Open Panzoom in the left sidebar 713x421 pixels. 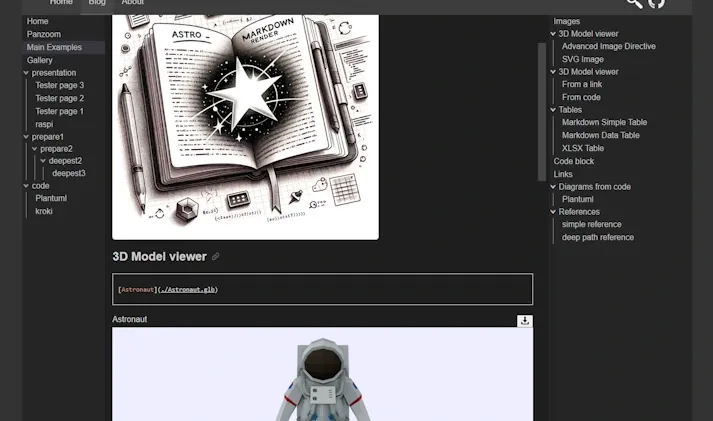44,34
